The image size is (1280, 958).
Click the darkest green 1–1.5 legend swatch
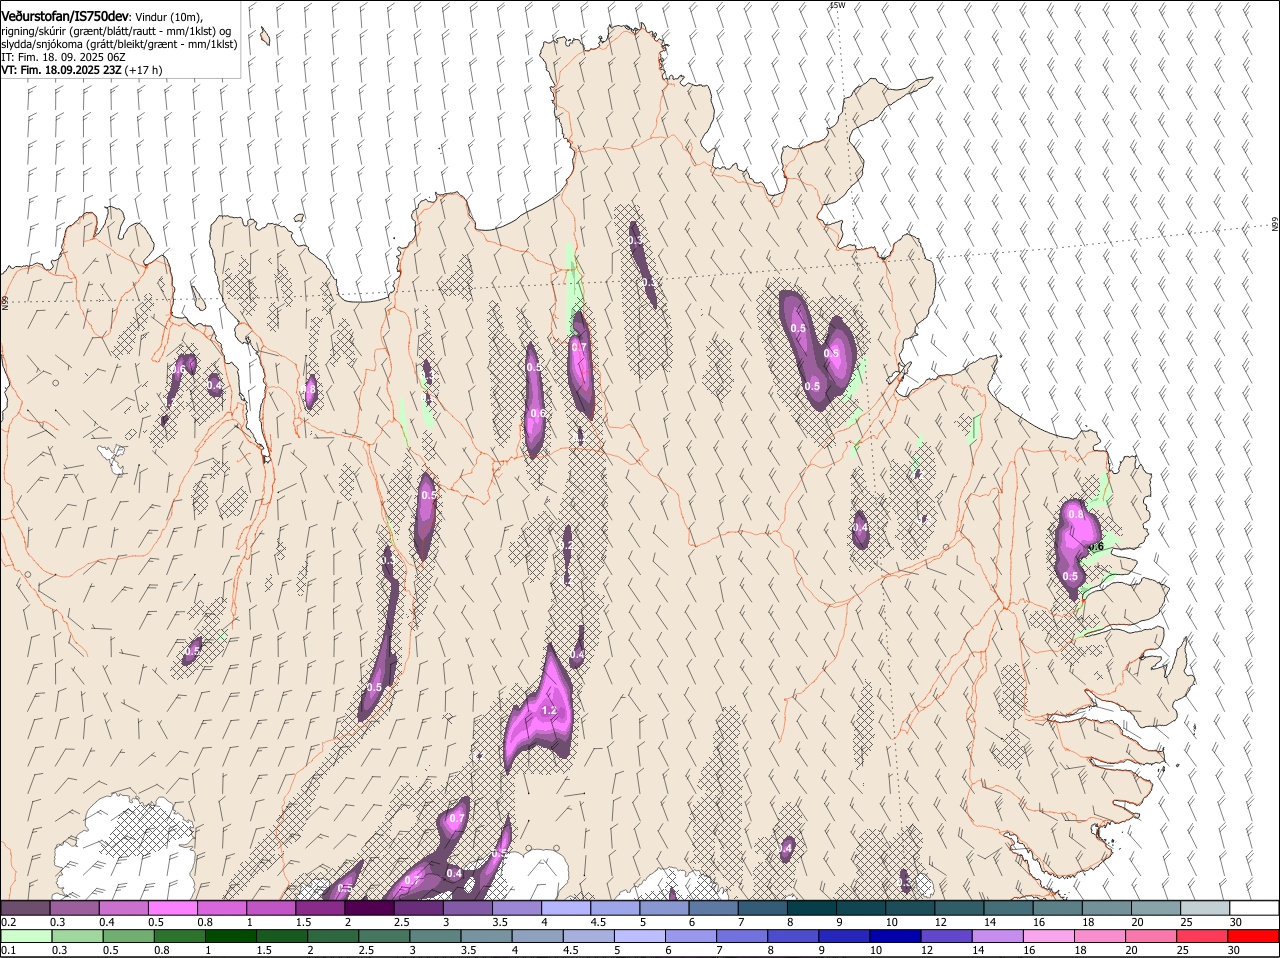point(231,936)
